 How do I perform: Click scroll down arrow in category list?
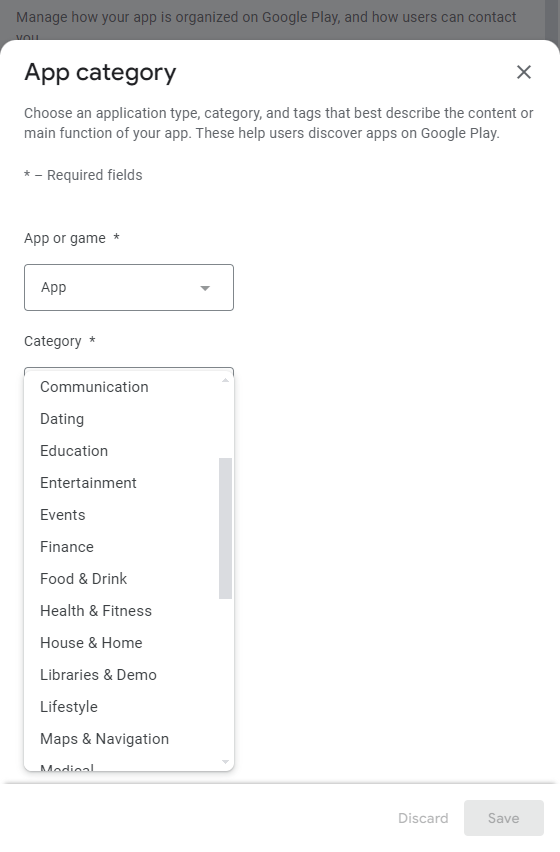point(225,762)
